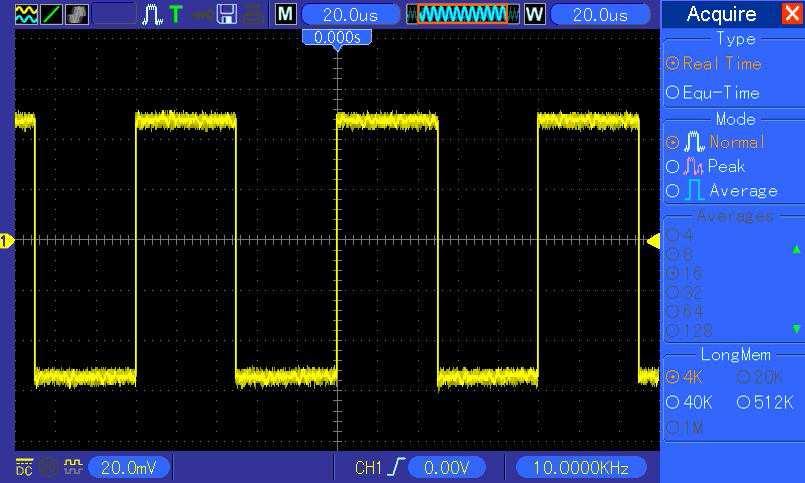Select 16 averages option
805x483 pixels.
tap(684, 273)
